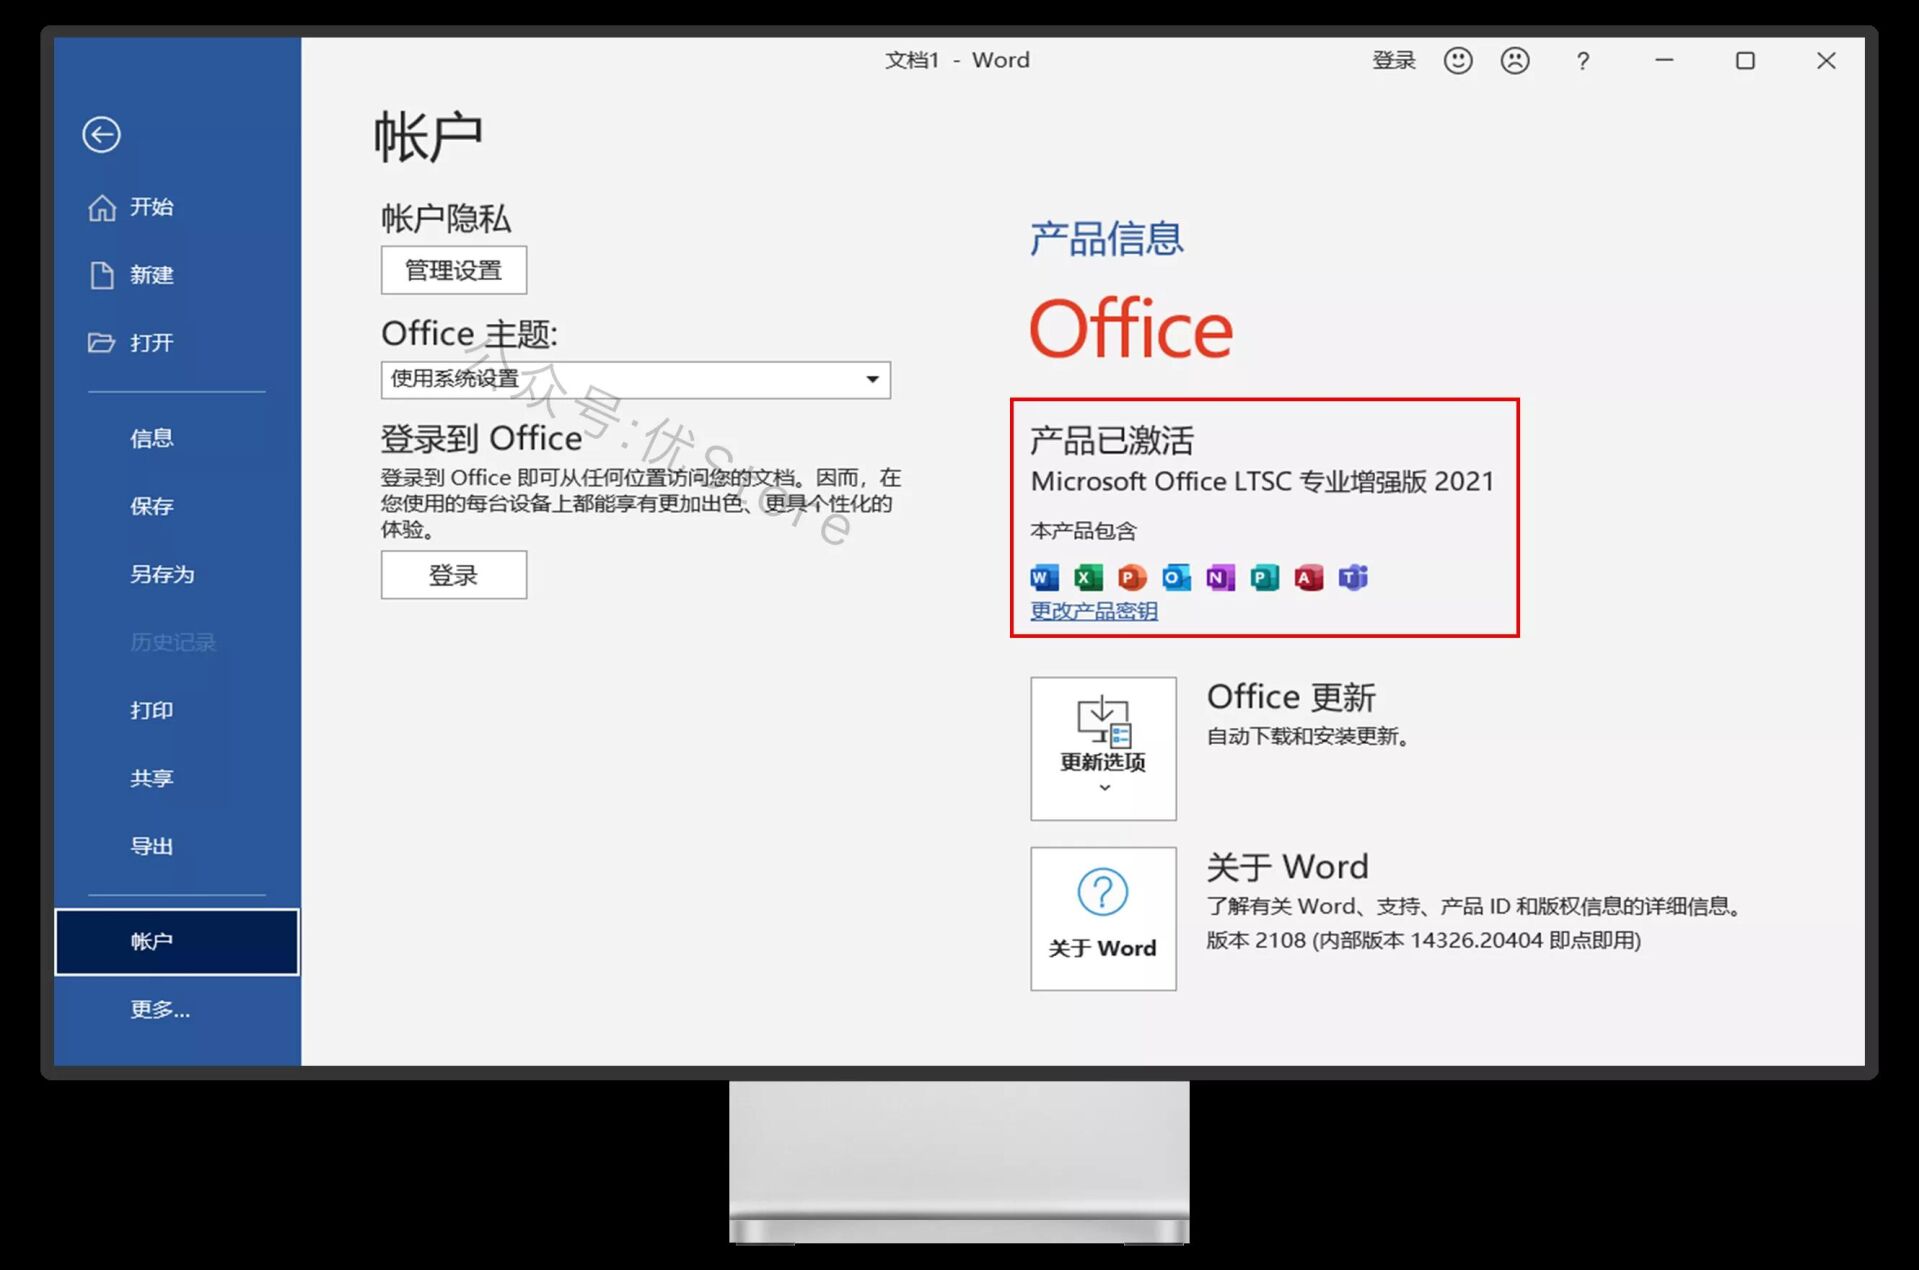The image size is (1919, 1270).
Task: Click the PowerPoint icon in product list
Action: point(1132,578)
